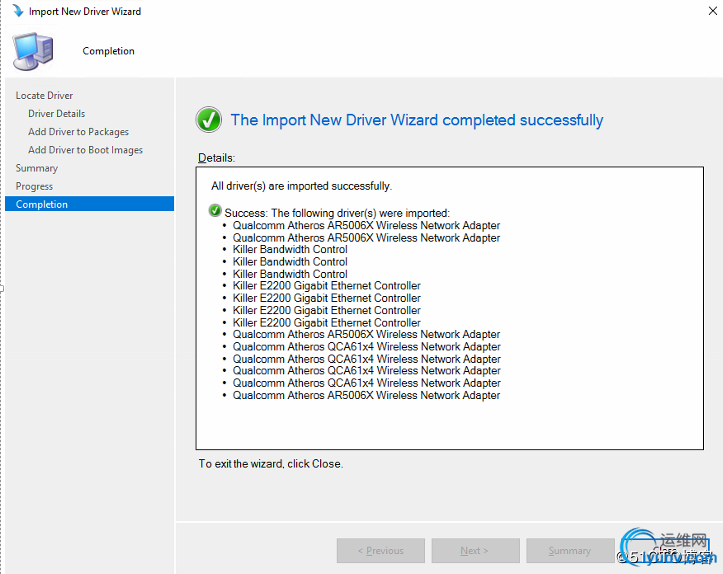Select the Locate Driver step
723x574 pixels.
[44, 95]
